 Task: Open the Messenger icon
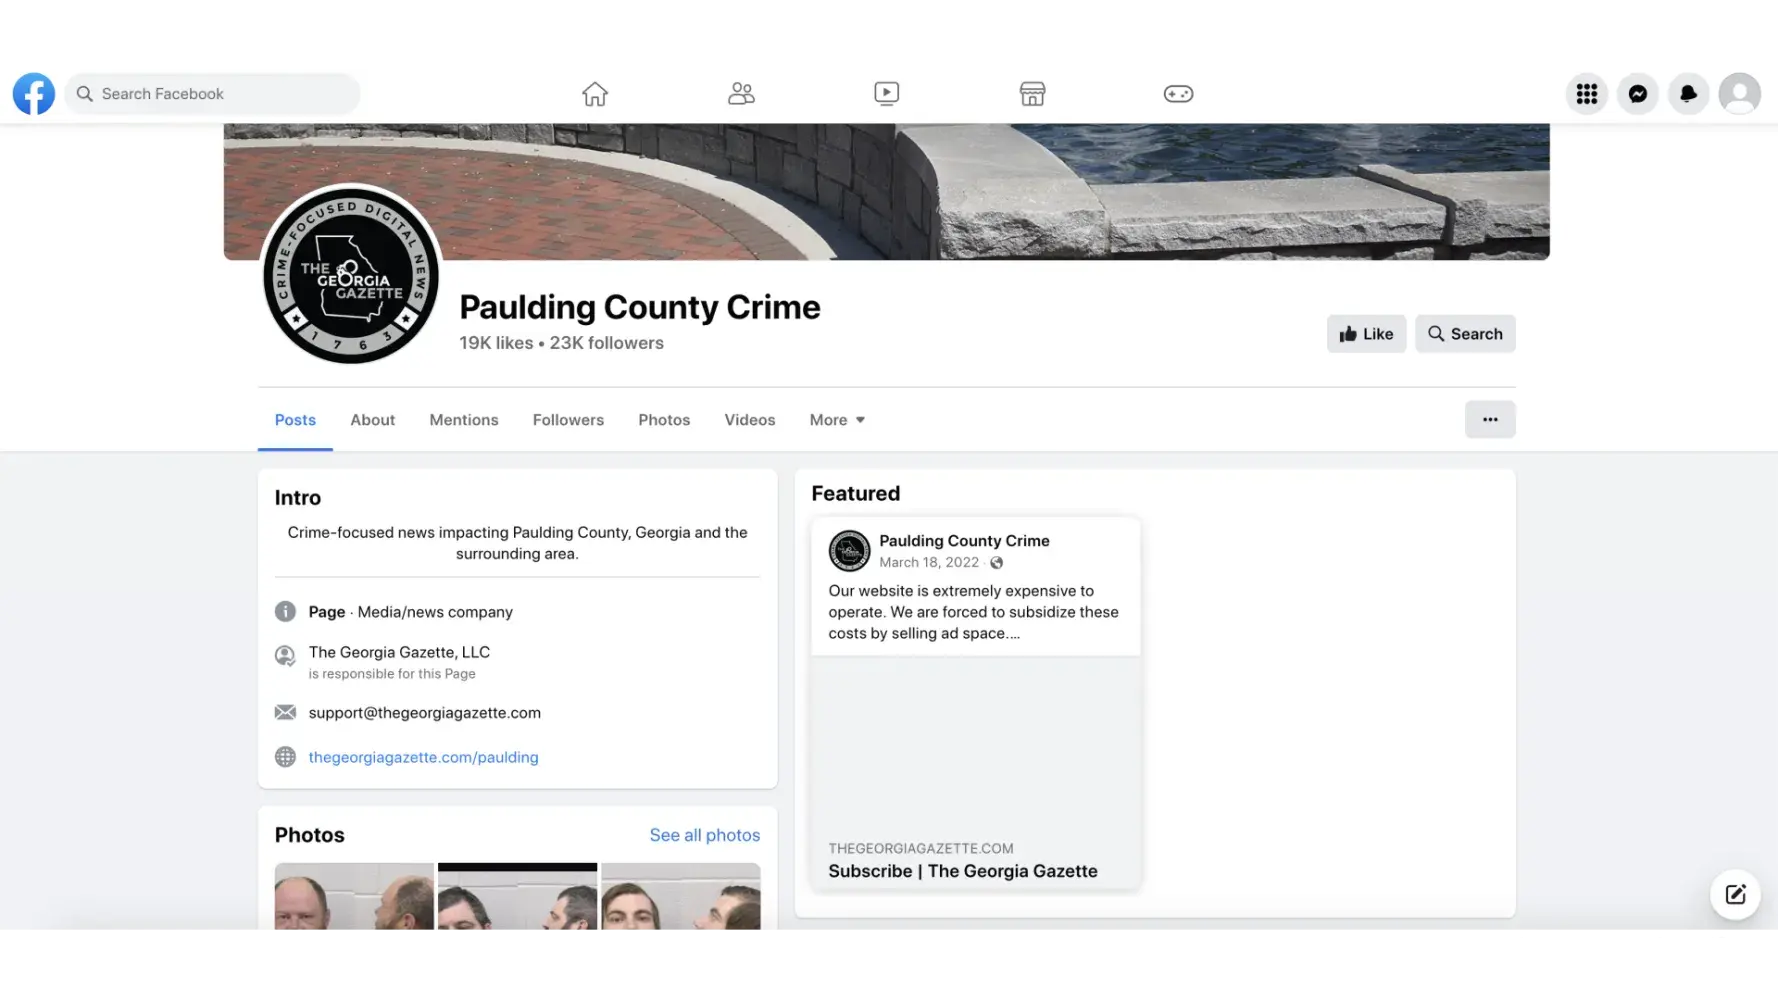point(1637,94)
